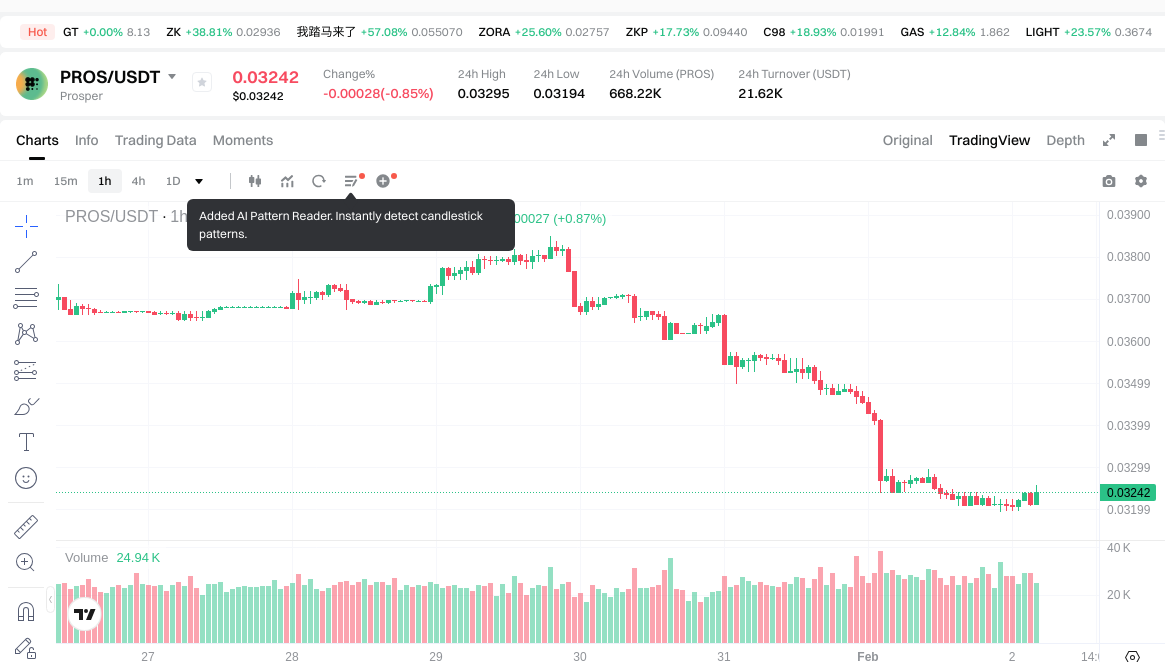Viewport: 1165px width, 662px height.
Task: Switch to the Trading Data tab
Action: point(155,140)
